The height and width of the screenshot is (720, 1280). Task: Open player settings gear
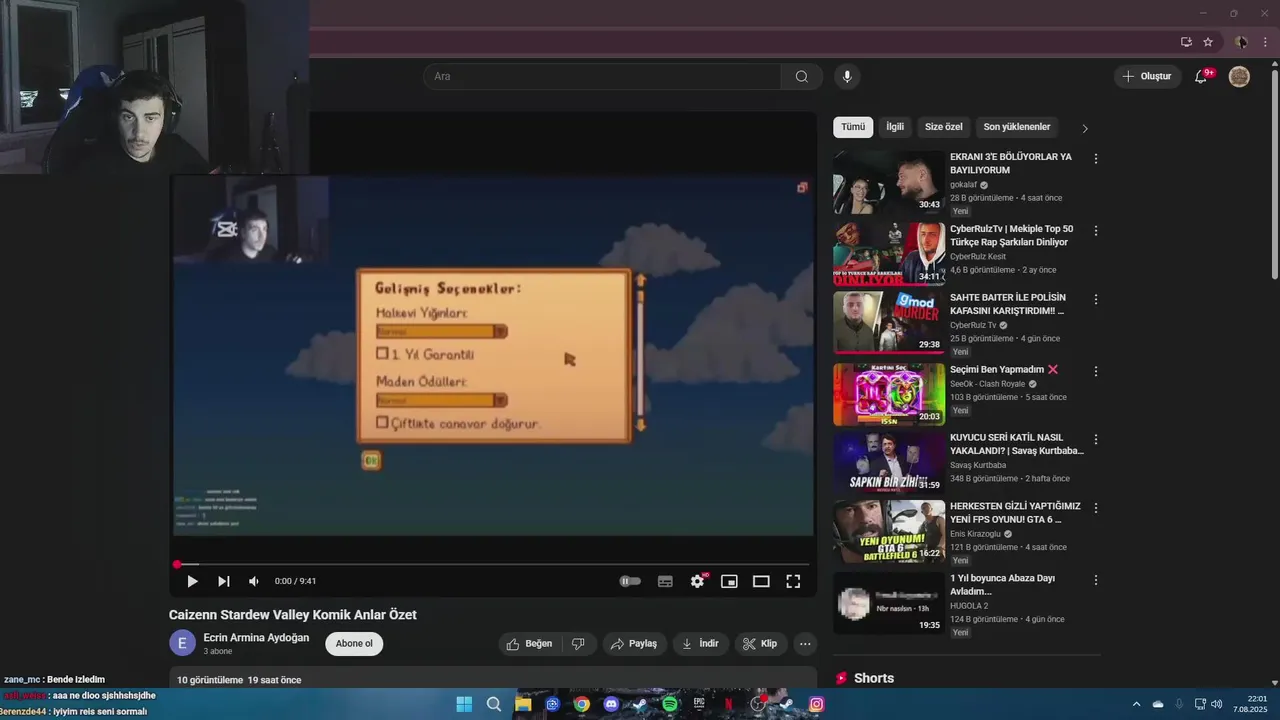coord(698,581)
